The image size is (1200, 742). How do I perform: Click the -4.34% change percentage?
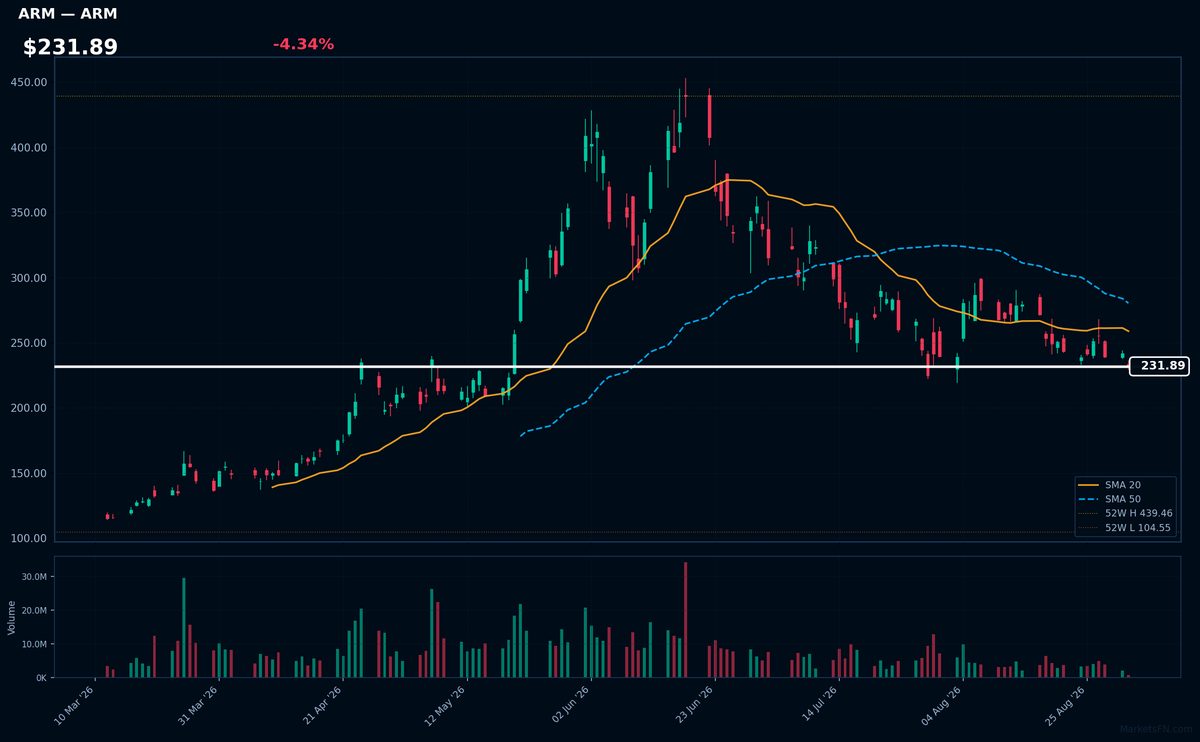pyautogui.click(x=303, y=44)
